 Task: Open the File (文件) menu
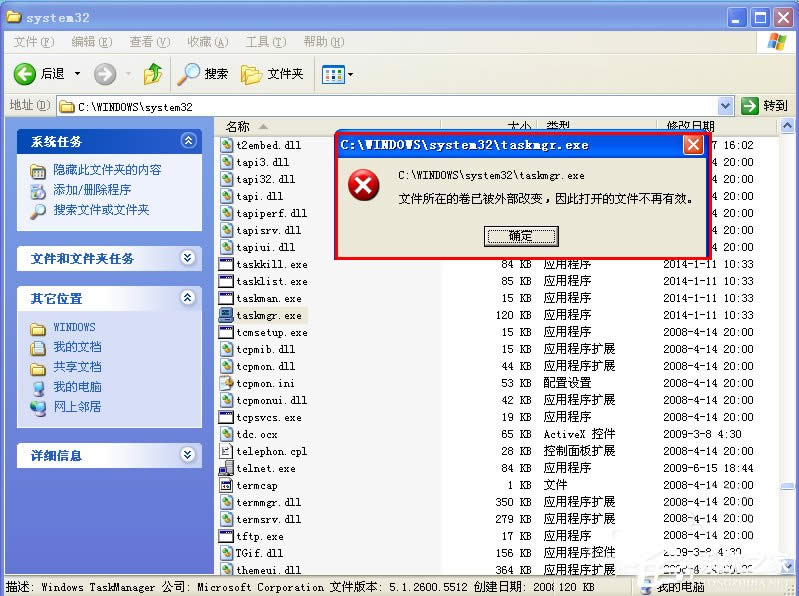coord(33,42)
